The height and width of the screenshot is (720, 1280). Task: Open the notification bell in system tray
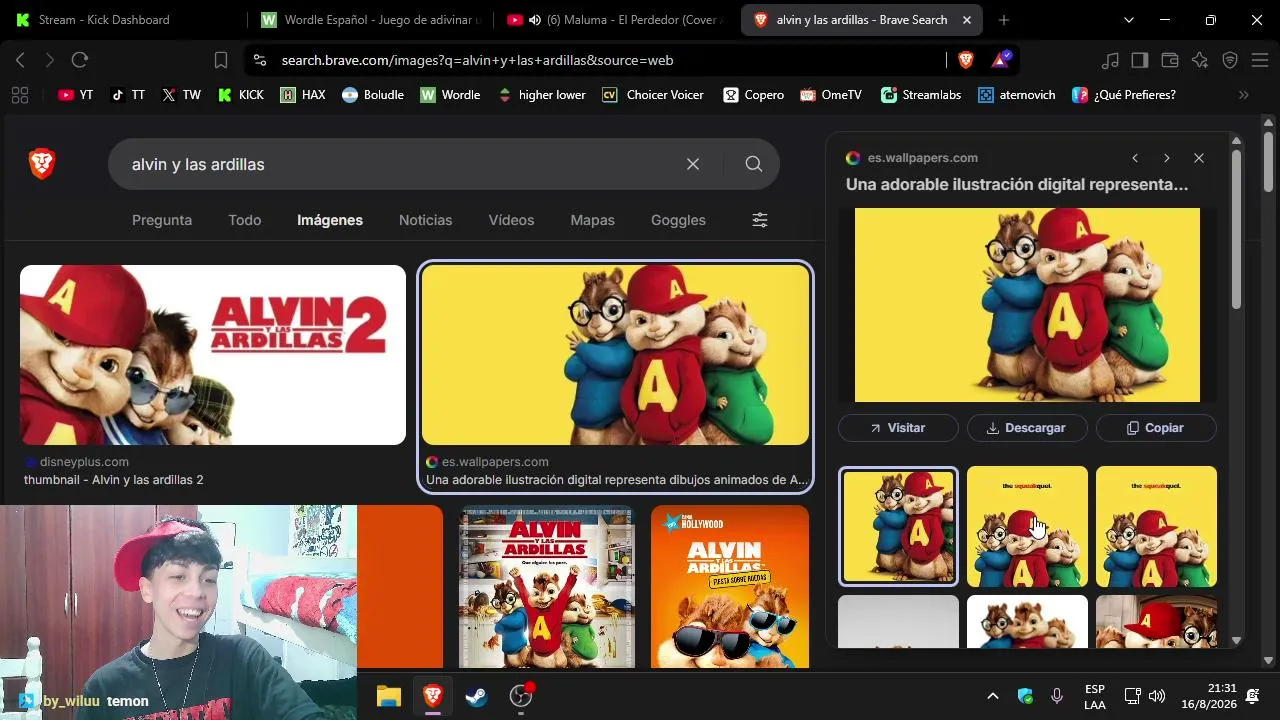click(1252, 696)
